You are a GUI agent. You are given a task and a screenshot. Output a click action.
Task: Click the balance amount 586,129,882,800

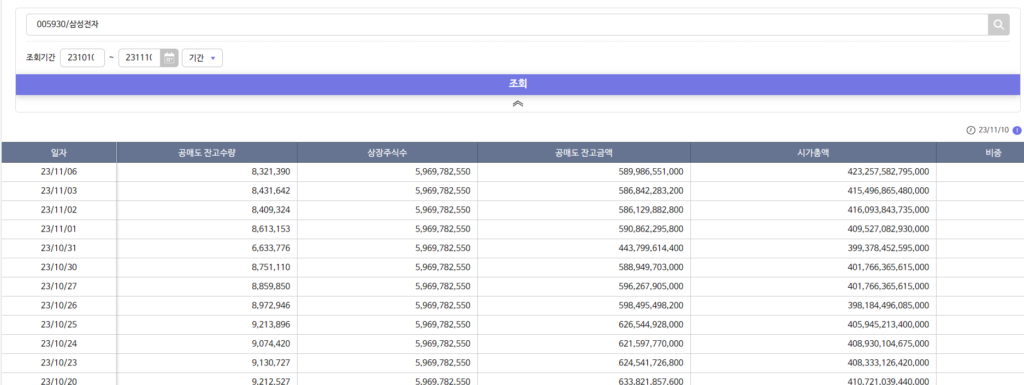(650, 210)
